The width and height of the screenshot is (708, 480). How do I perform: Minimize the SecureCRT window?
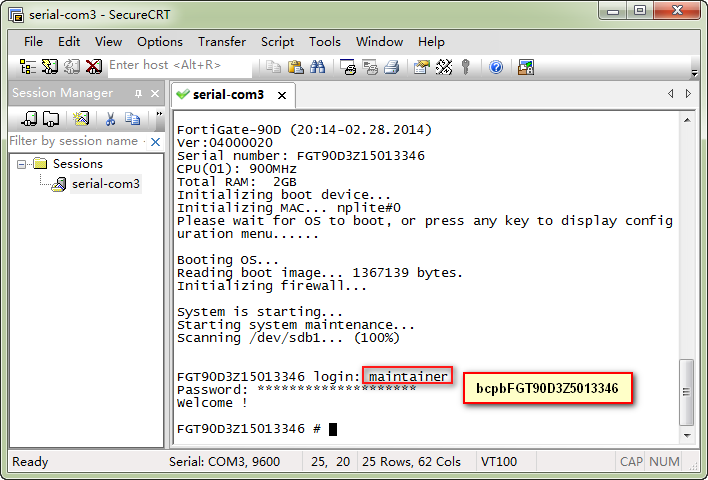click(613, 11)
